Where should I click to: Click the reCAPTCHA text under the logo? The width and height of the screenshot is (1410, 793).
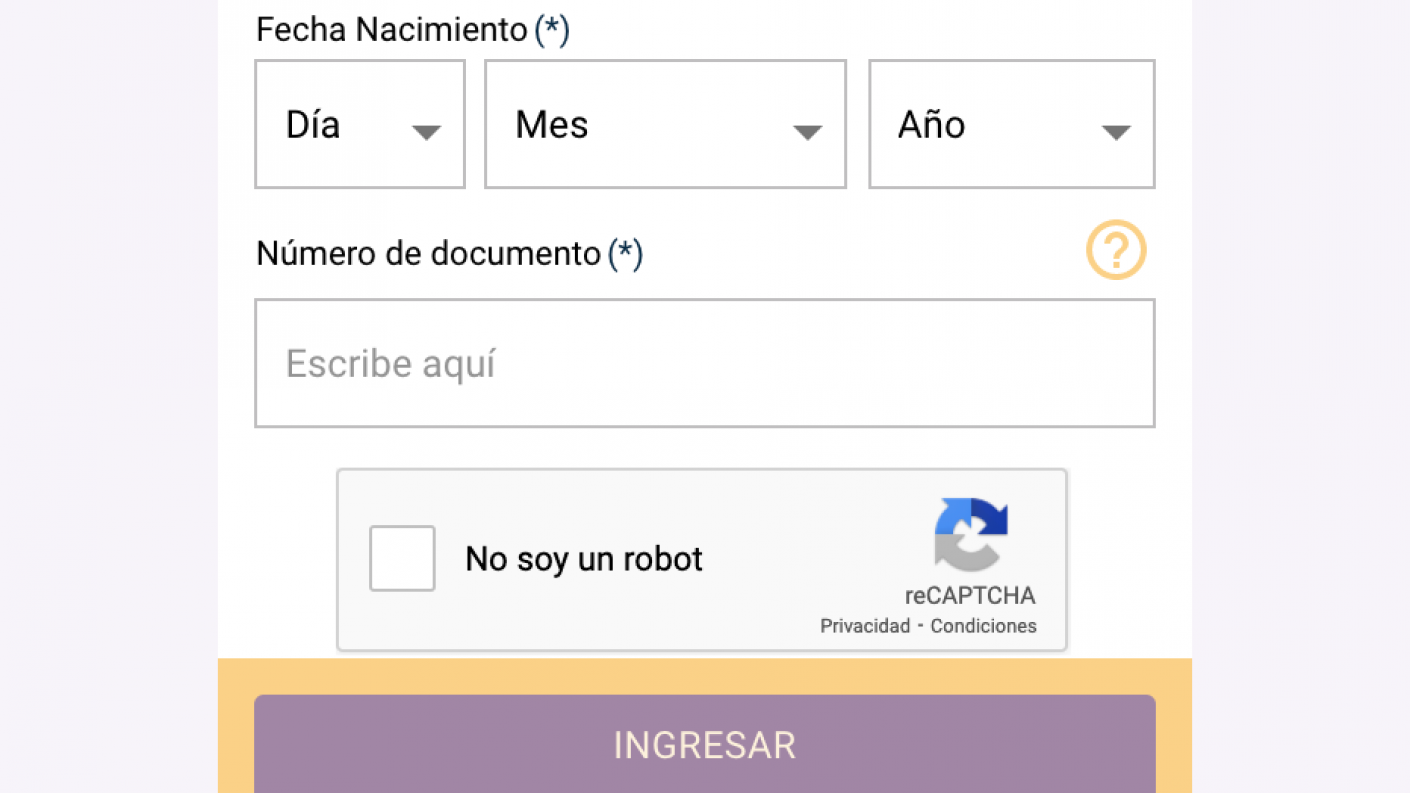point(970,596)
